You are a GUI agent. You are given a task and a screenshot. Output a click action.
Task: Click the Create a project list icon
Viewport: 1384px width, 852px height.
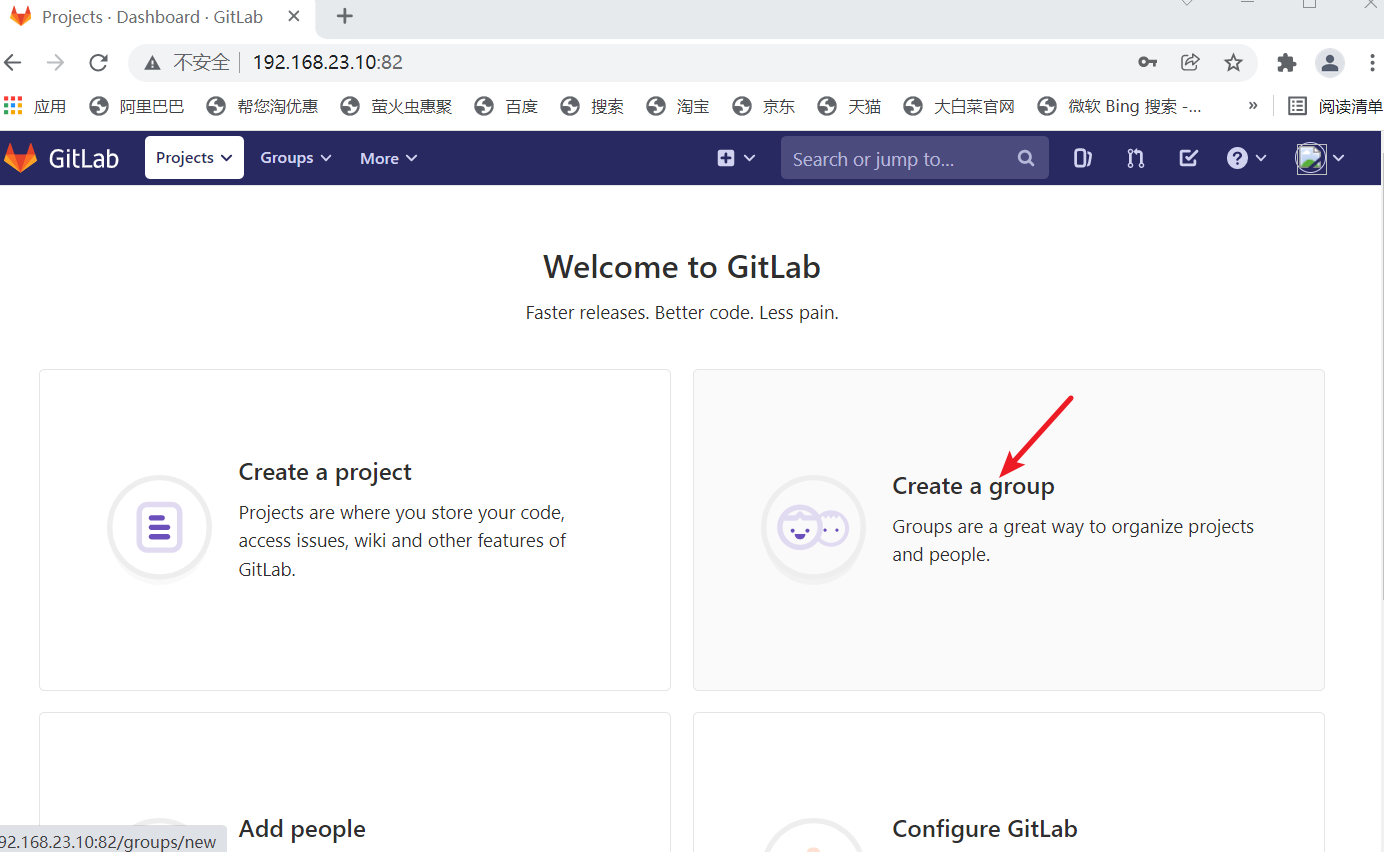pyautogui.click(x=159, y=527)
